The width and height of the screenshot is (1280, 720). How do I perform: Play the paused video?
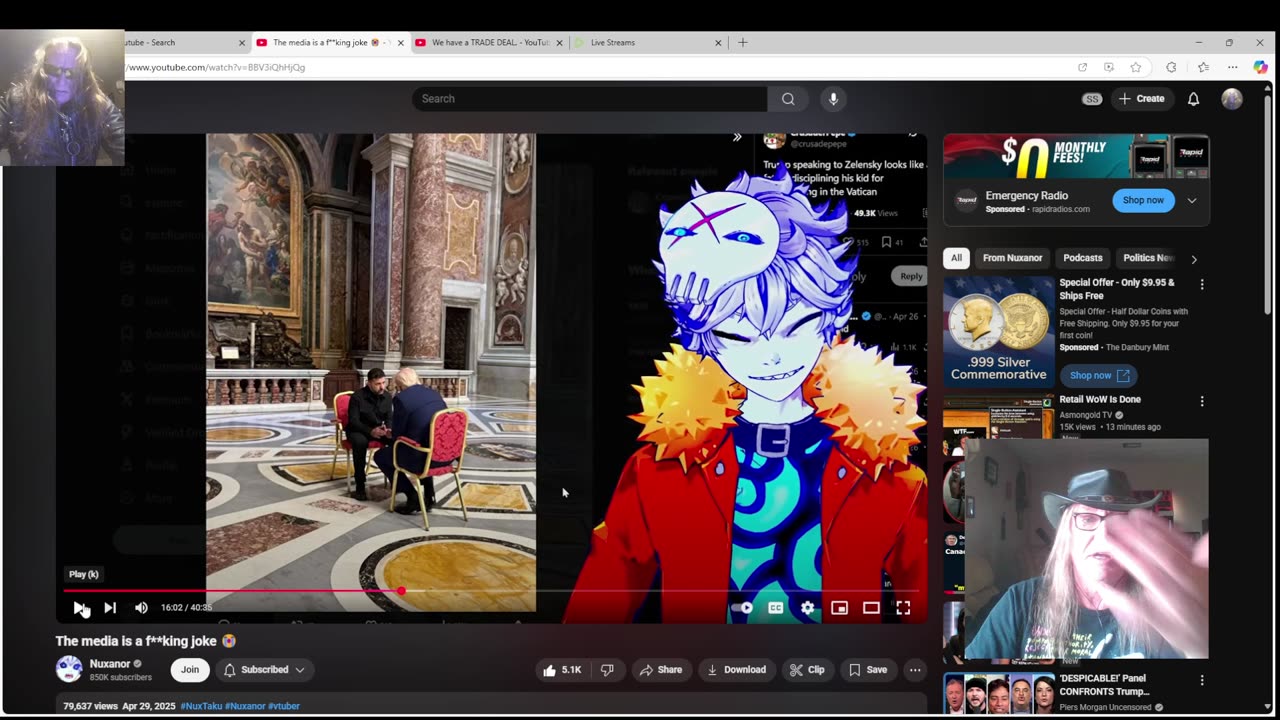79,607
